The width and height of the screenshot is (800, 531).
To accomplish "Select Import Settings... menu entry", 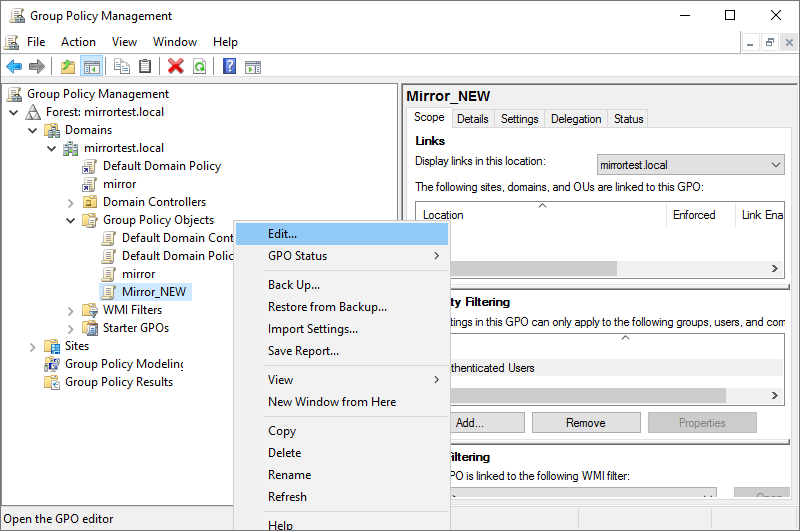I will pyautogui.click(x=342, y=328).
